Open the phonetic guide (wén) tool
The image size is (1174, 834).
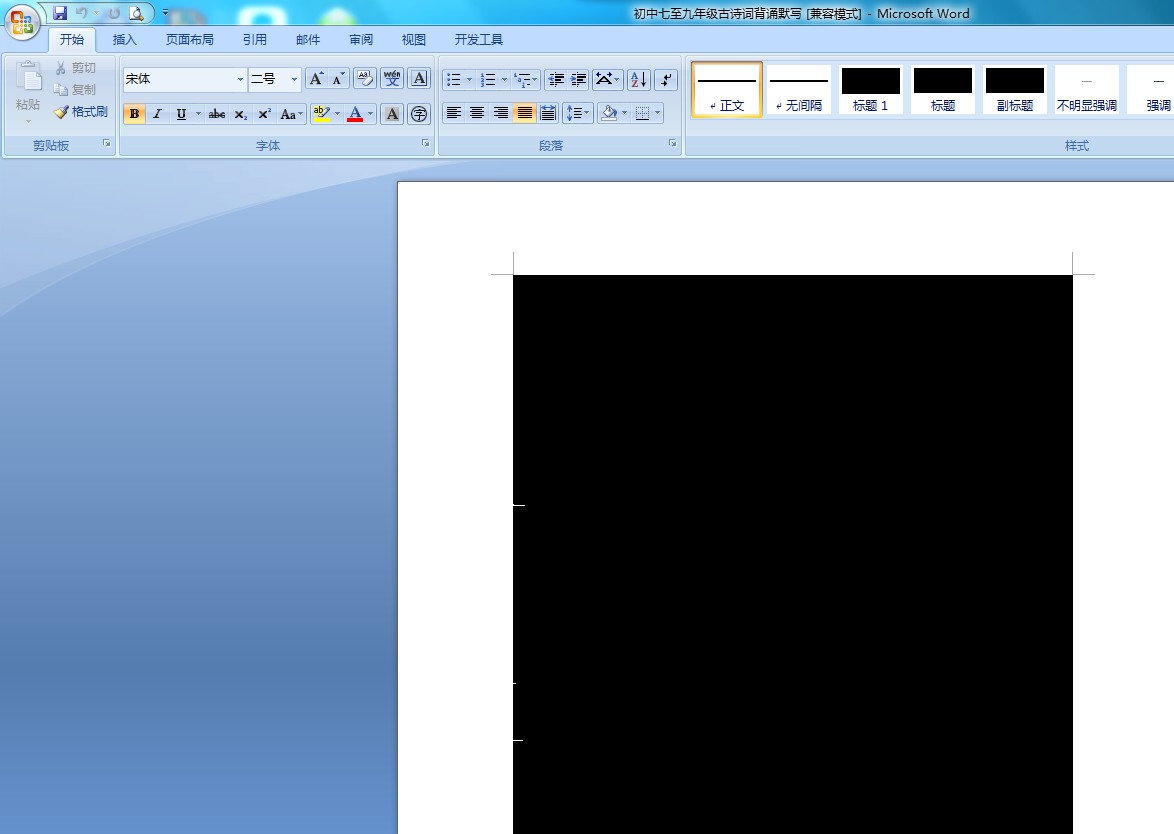(x=392, y=79)
